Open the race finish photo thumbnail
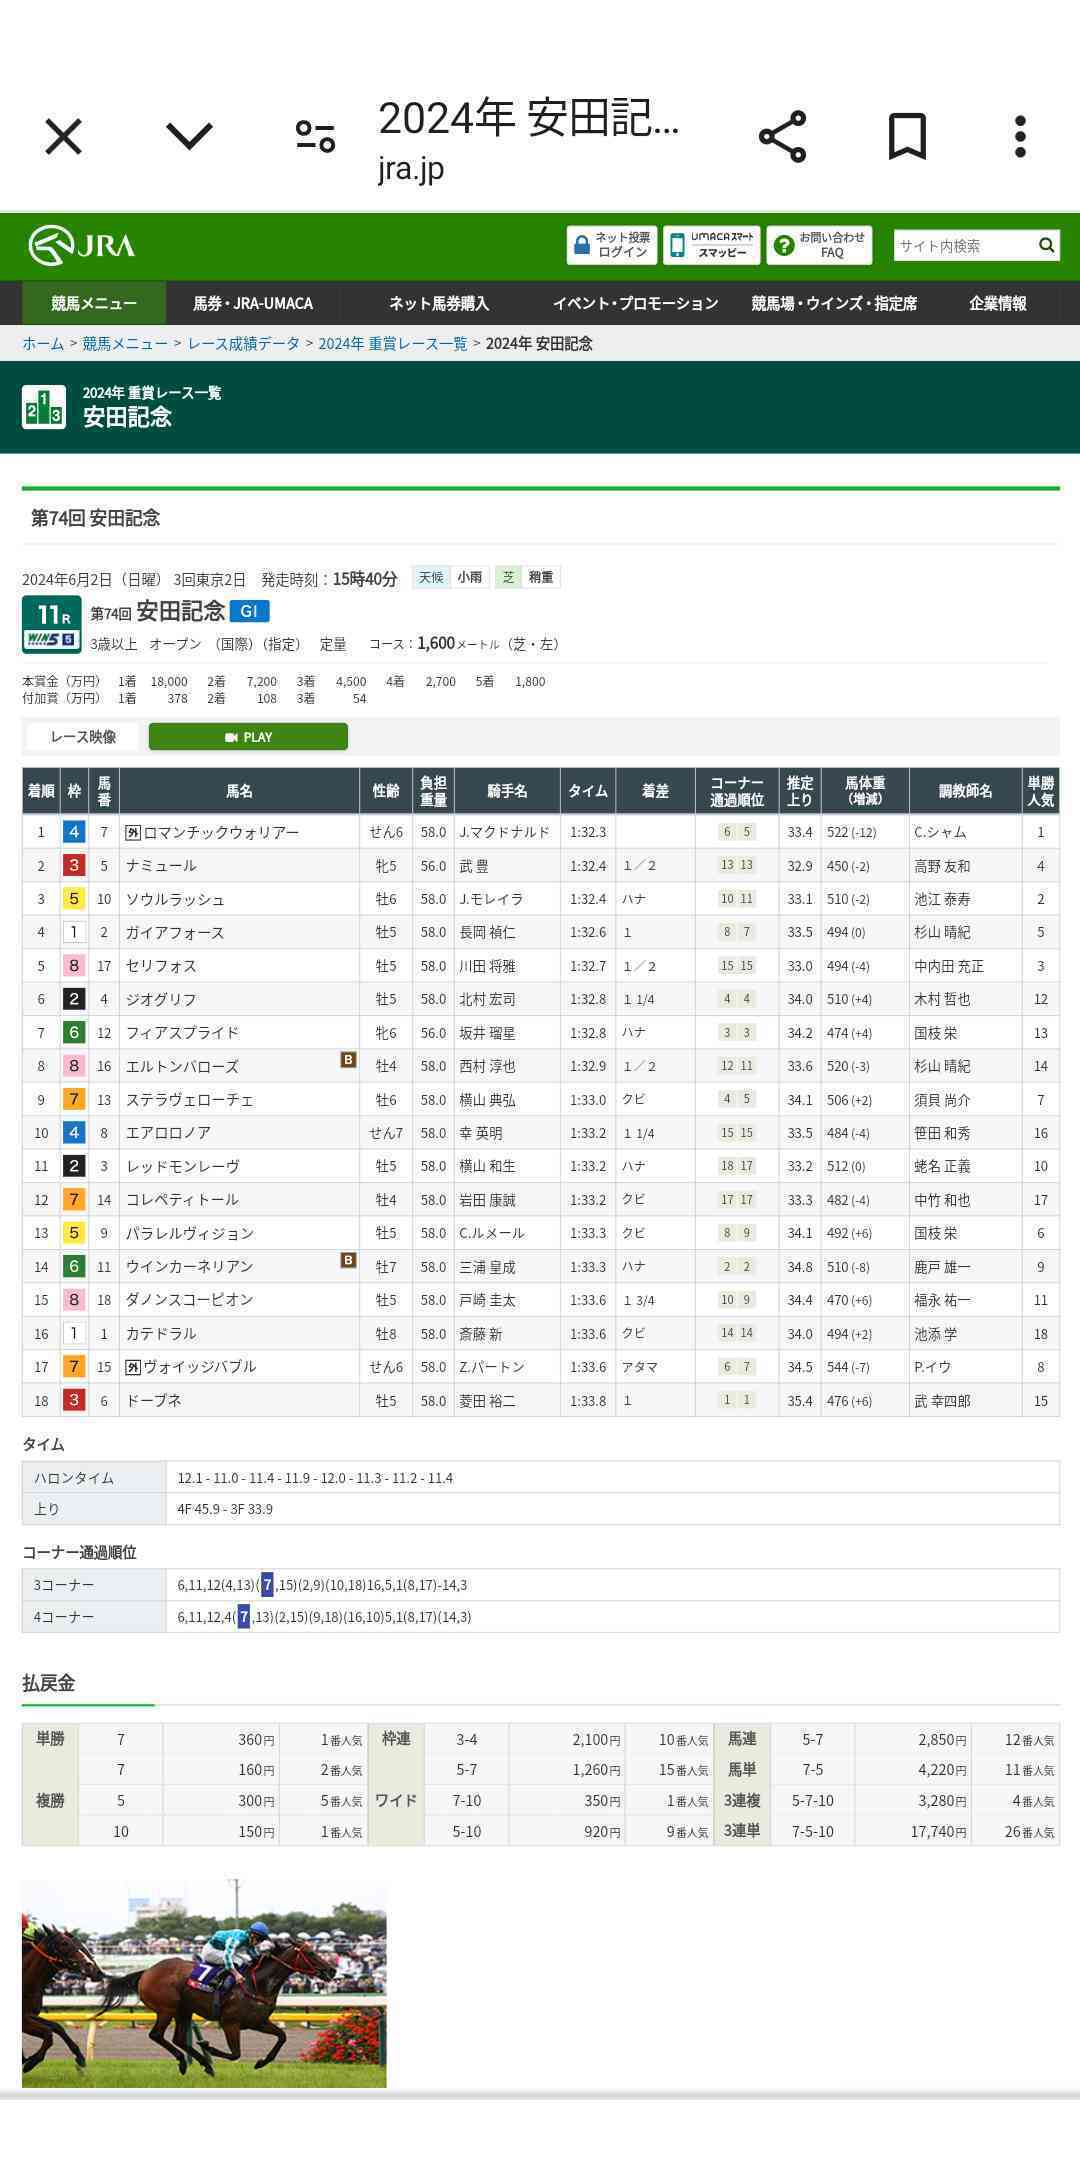 click(204, 1983)
